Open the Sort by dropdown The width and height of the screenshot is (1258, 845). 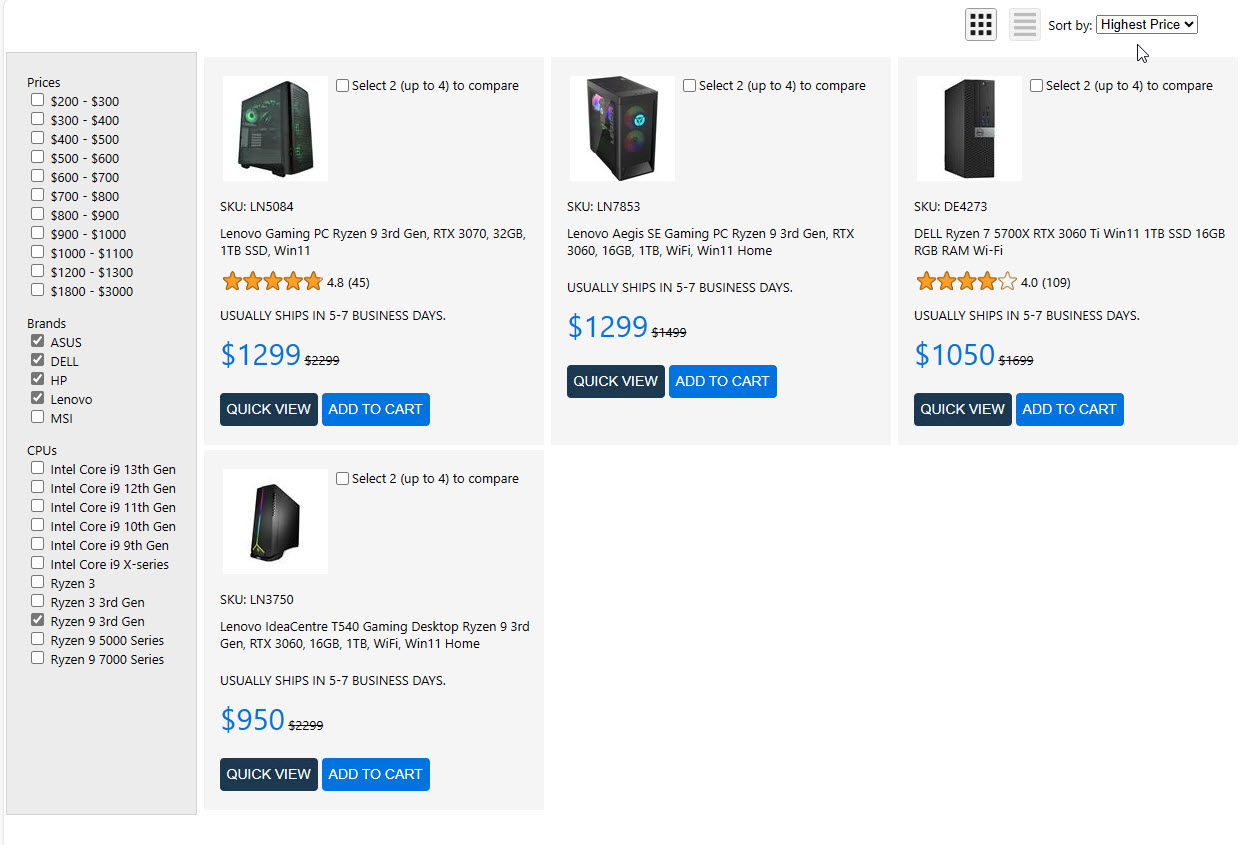pos(1146,25)
